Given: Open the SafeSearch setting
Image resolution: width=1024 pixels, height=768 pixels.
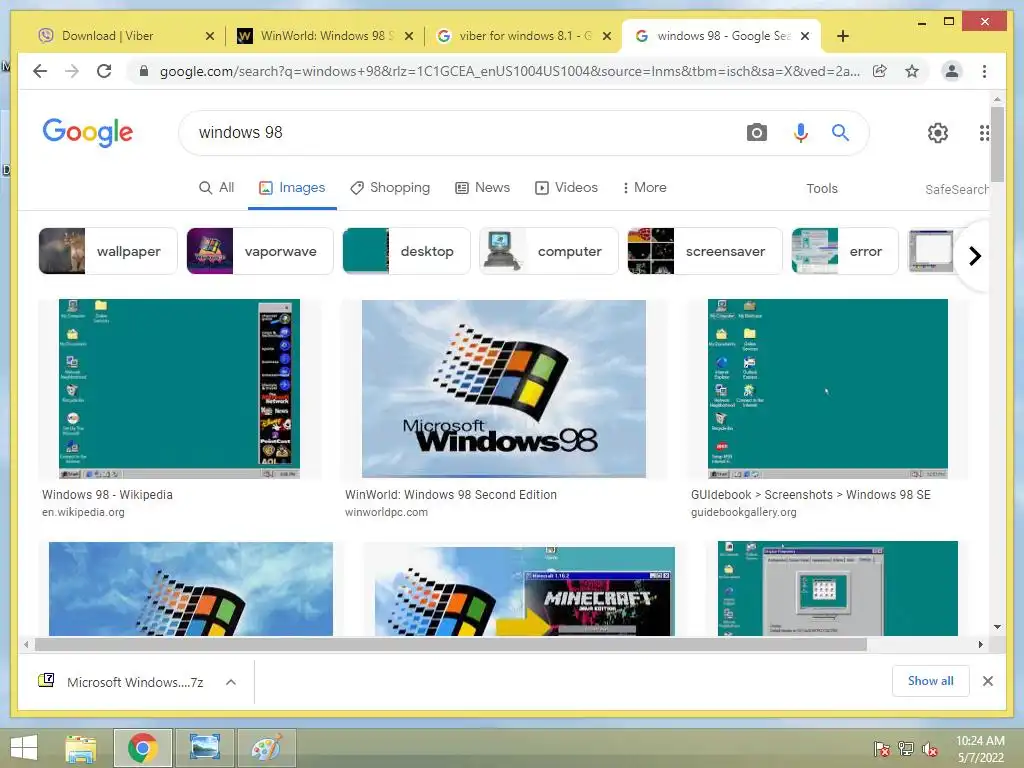Looking at the screenshot, I should (x=956, y=189).
